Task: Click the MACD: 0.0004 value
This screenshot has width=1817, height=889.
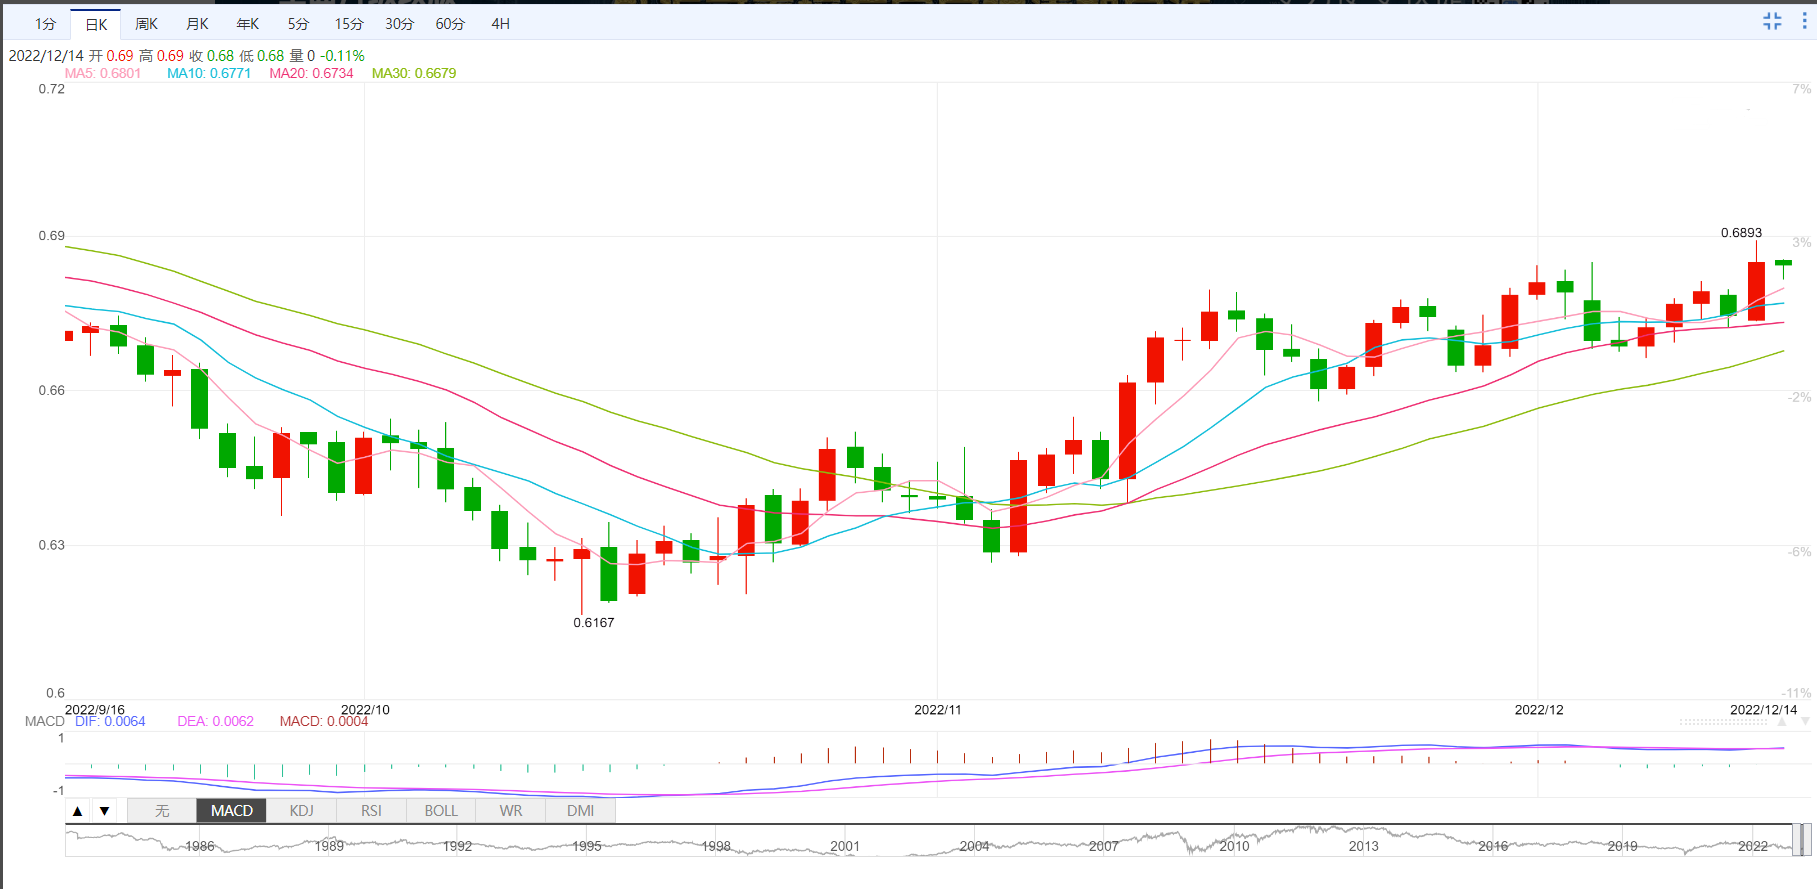Action: (x=324, y=721)
